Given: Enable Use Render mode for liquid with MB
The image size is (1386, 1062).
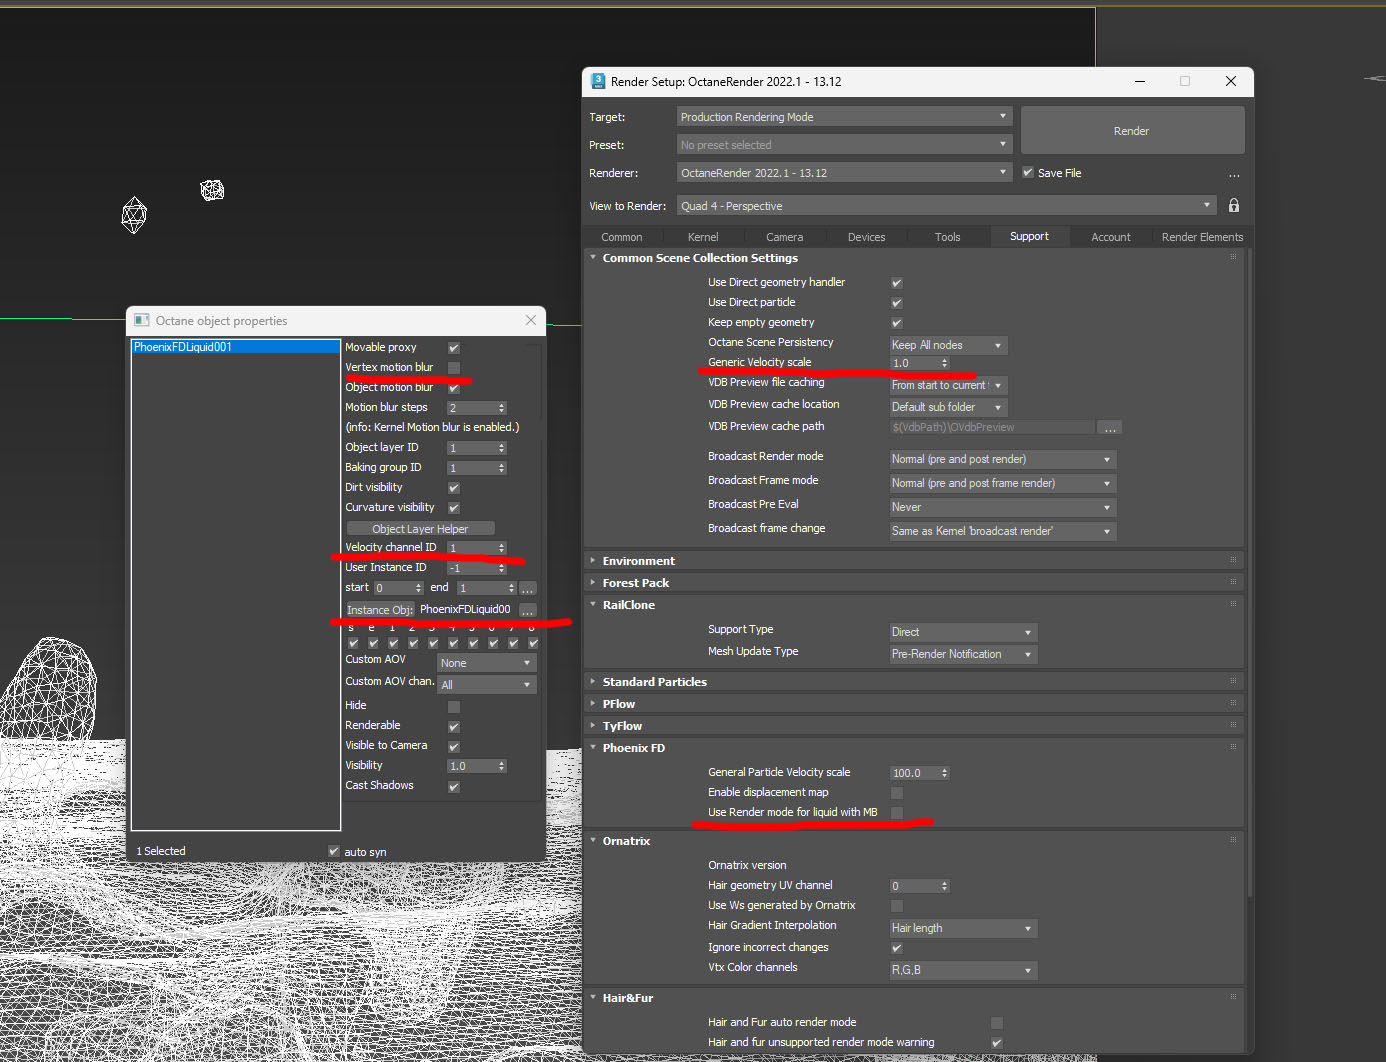Looking at the screenshot, I should click(897, 813).
